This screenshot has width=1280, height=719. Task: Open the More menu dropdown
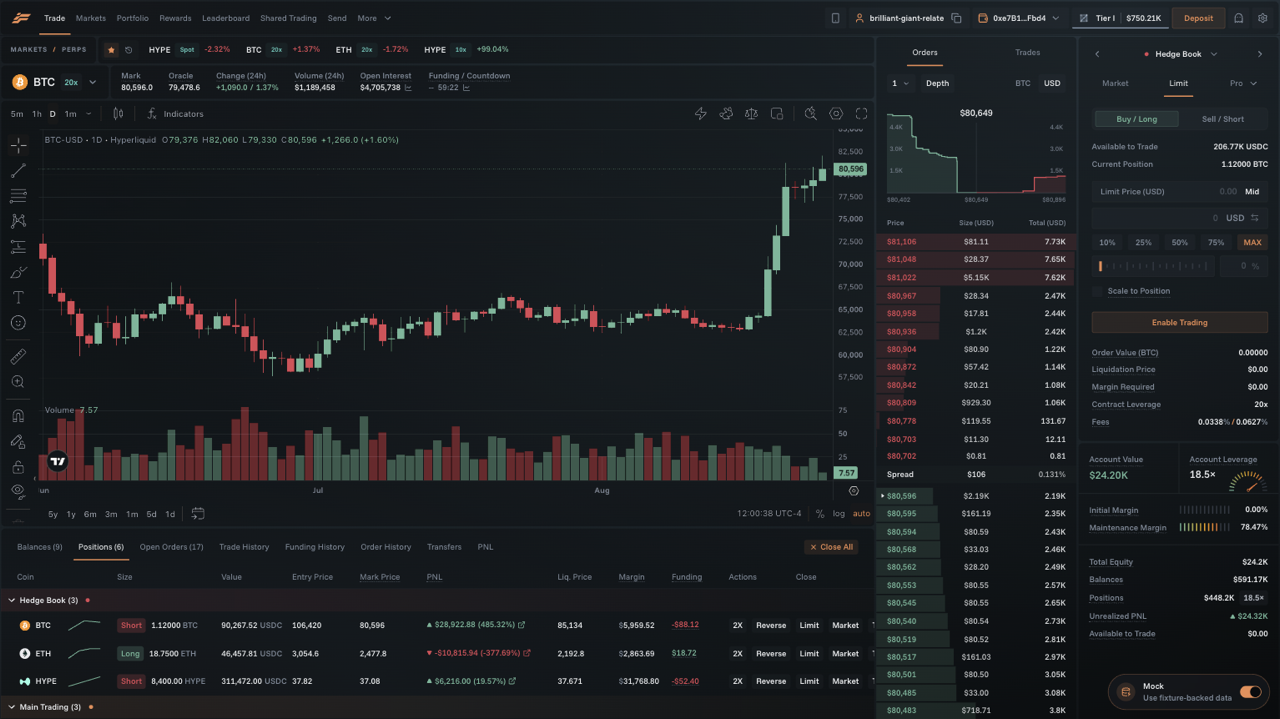(x=374, y=18)
